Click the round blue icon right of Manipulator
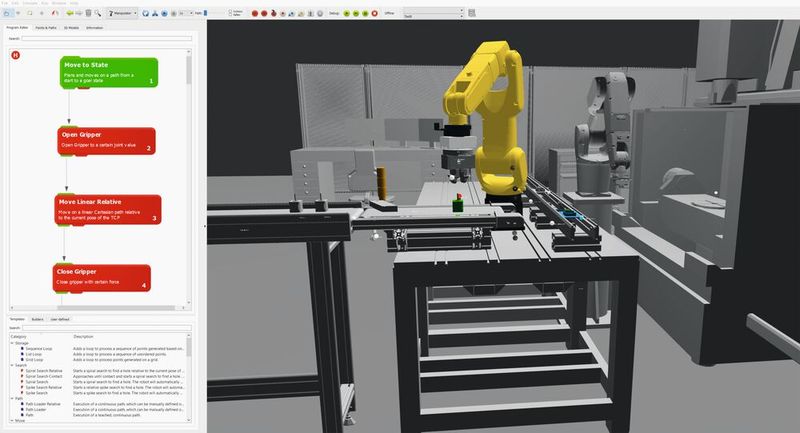The height and width of the screenshot is (433, 800). pyautogui.click(x=145, y=13)
